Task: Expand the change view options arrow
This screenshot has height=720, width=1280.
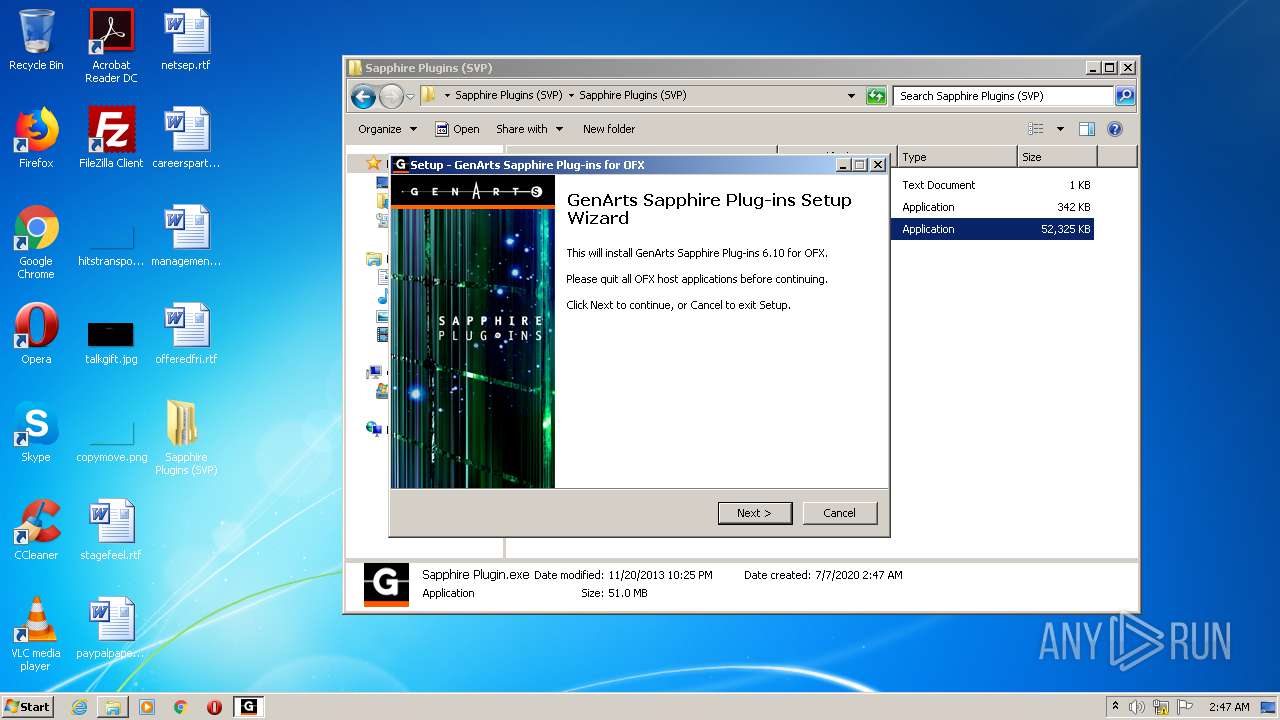Action: (x=1060, y=129)
